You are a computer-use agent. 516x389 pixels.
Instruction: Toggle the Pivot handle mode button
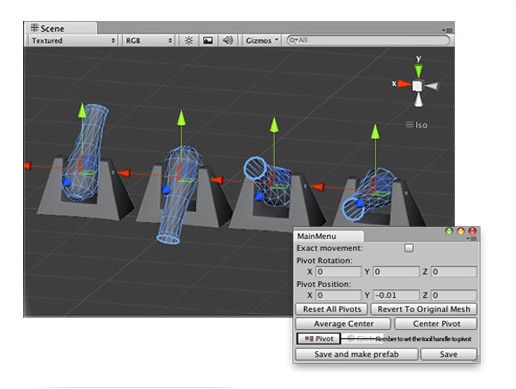coord(318,339)
